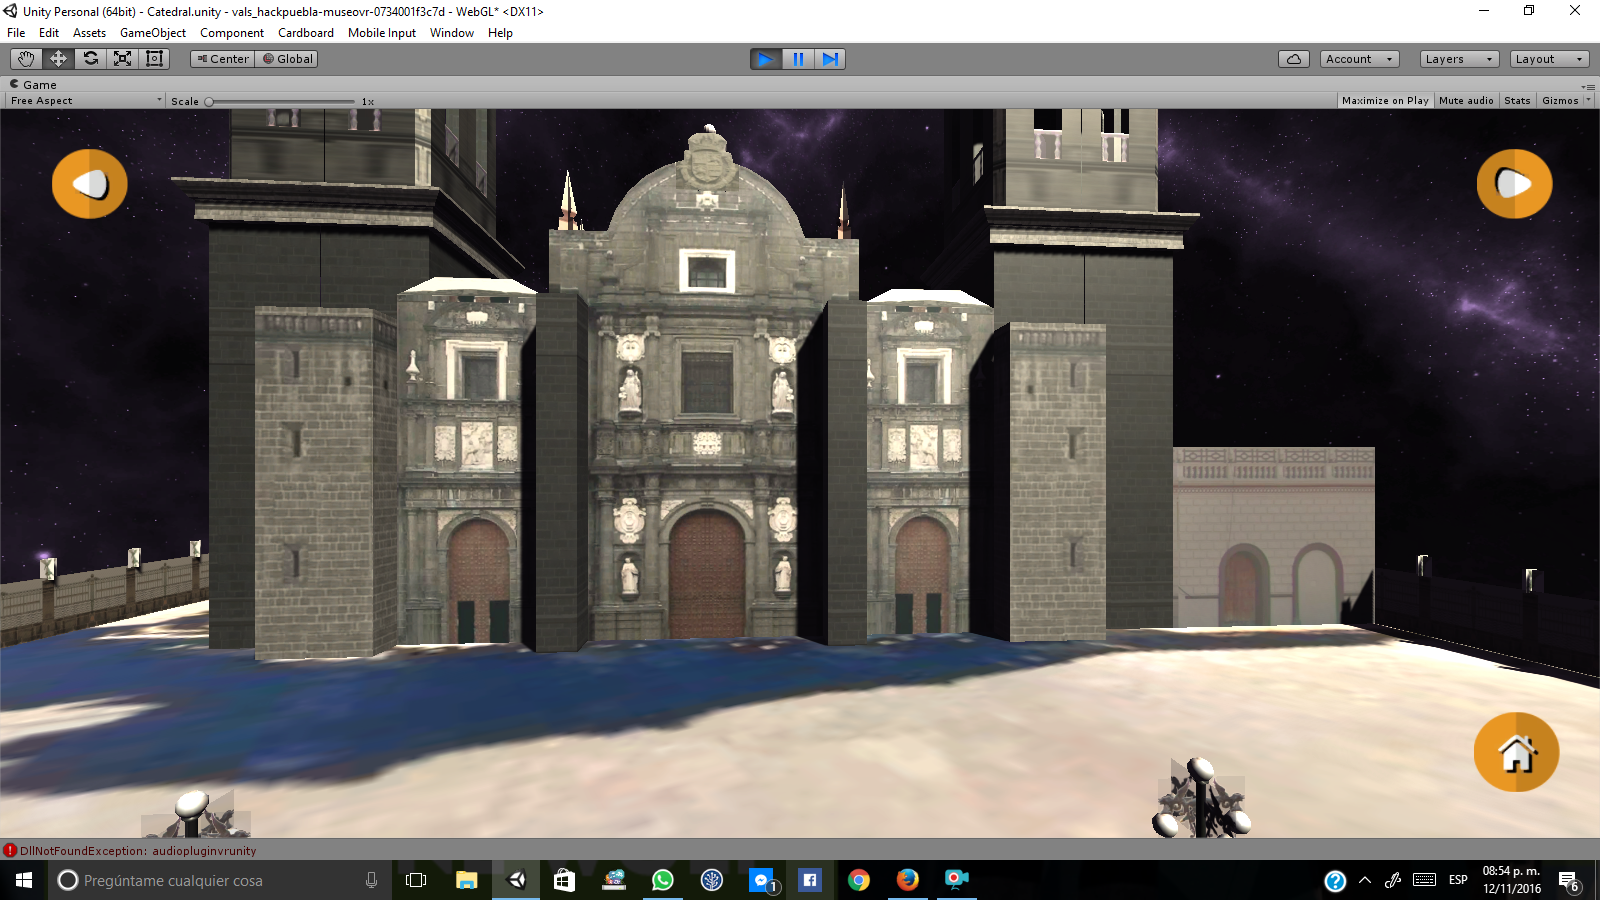Open Messenger from the taskbar
The image size is (1600, 900).
coord(762,880)
